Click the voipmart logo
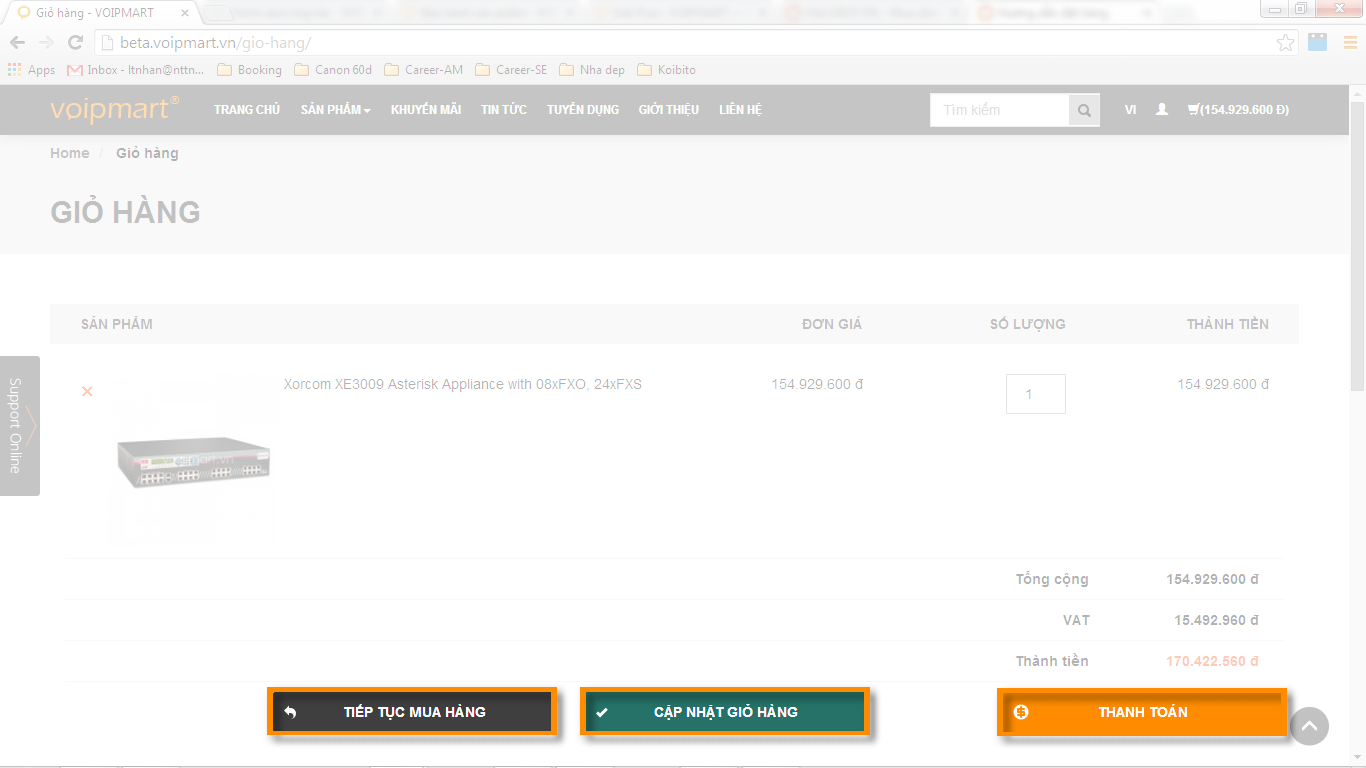Image resolution: width=1366 pixels, height=768 pixels. pyautogui.click(x=115, y=109)
